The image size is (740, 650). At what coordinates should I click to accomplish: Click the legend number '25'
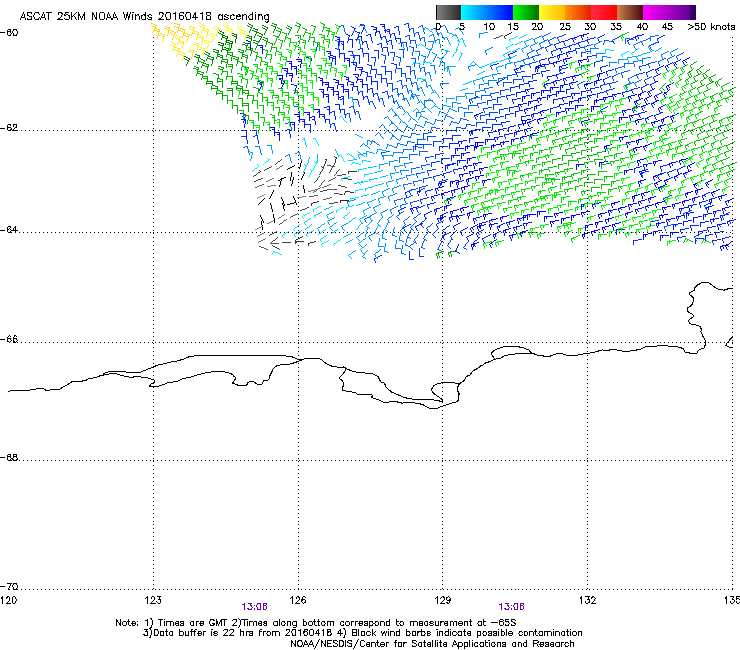pyautogui.click(x=565, y=27)
